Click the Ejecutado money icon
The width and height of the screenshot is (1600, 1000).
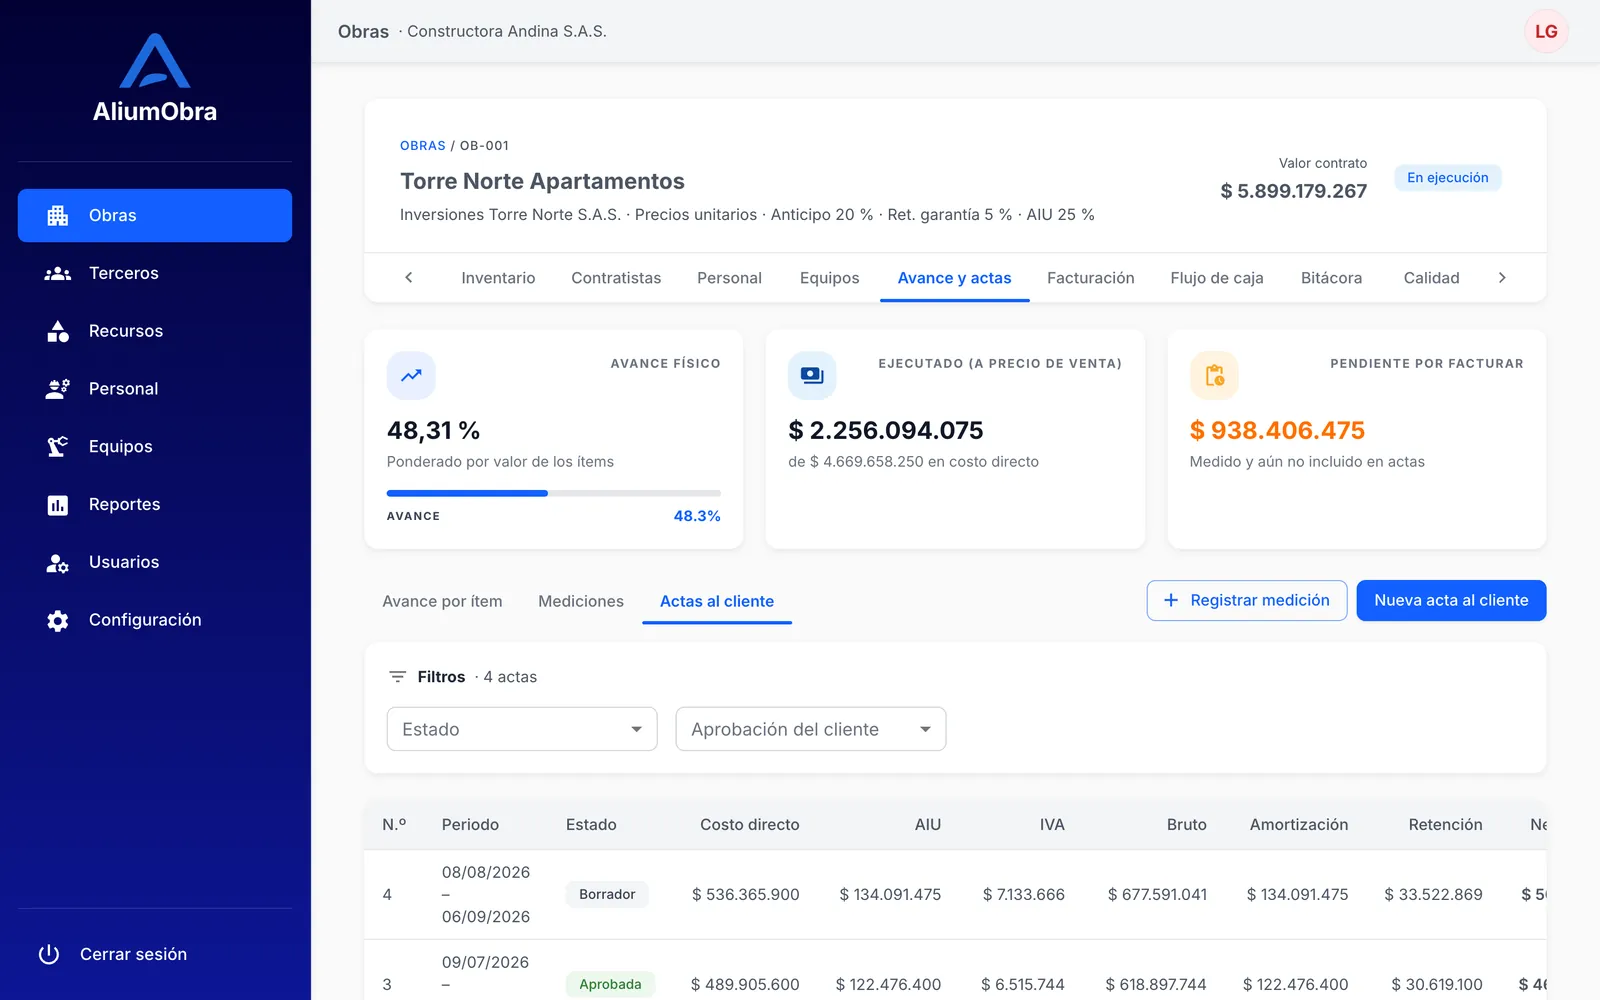tap(812, 376)
